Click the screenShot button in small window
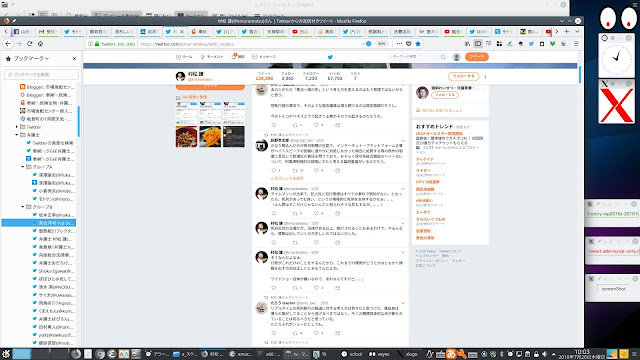 tap(613, 289)
